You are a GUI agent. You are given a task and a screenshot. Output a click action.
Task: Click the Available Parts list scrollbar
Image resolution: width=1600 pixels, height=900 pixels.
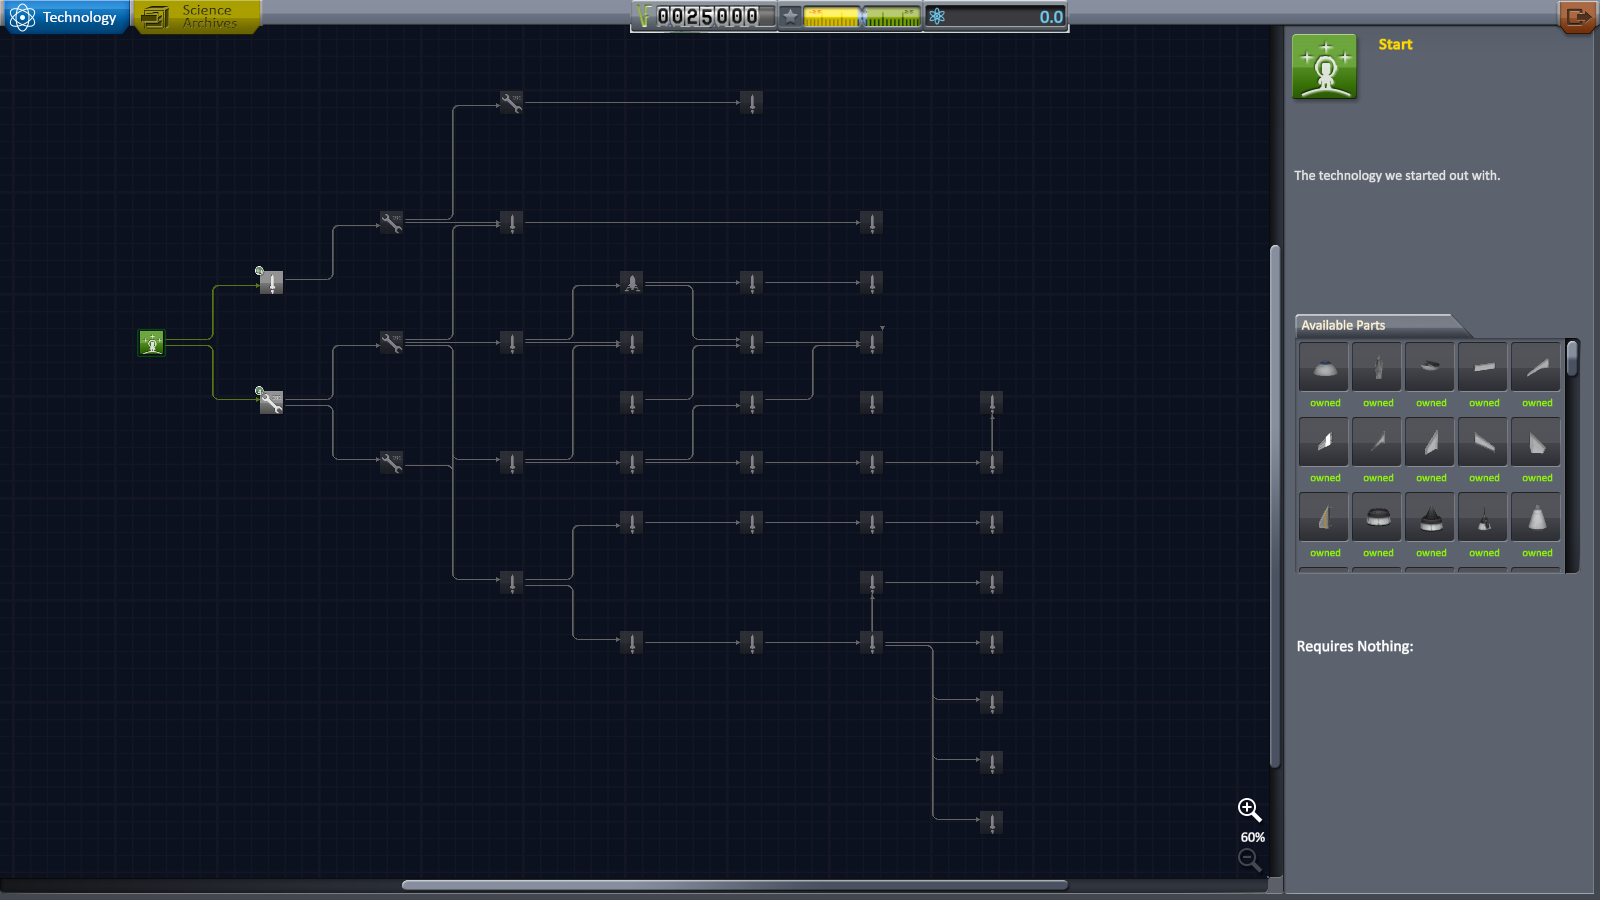(1572, 359)
